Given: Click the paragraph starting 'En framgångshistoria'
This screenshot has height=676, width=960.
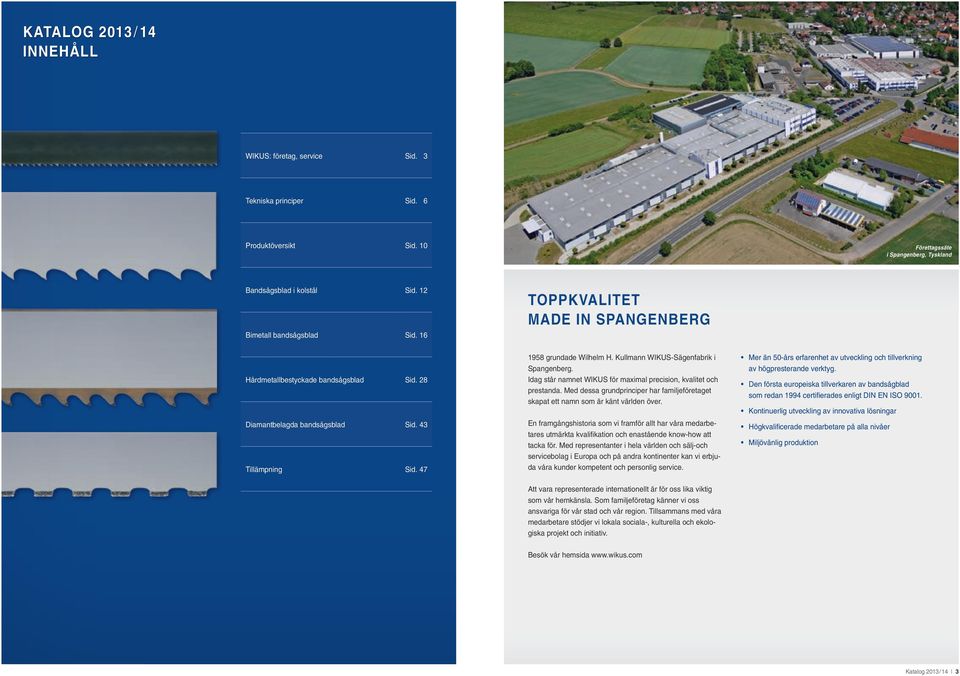Looking at the screenshot, I should point(624,445).
